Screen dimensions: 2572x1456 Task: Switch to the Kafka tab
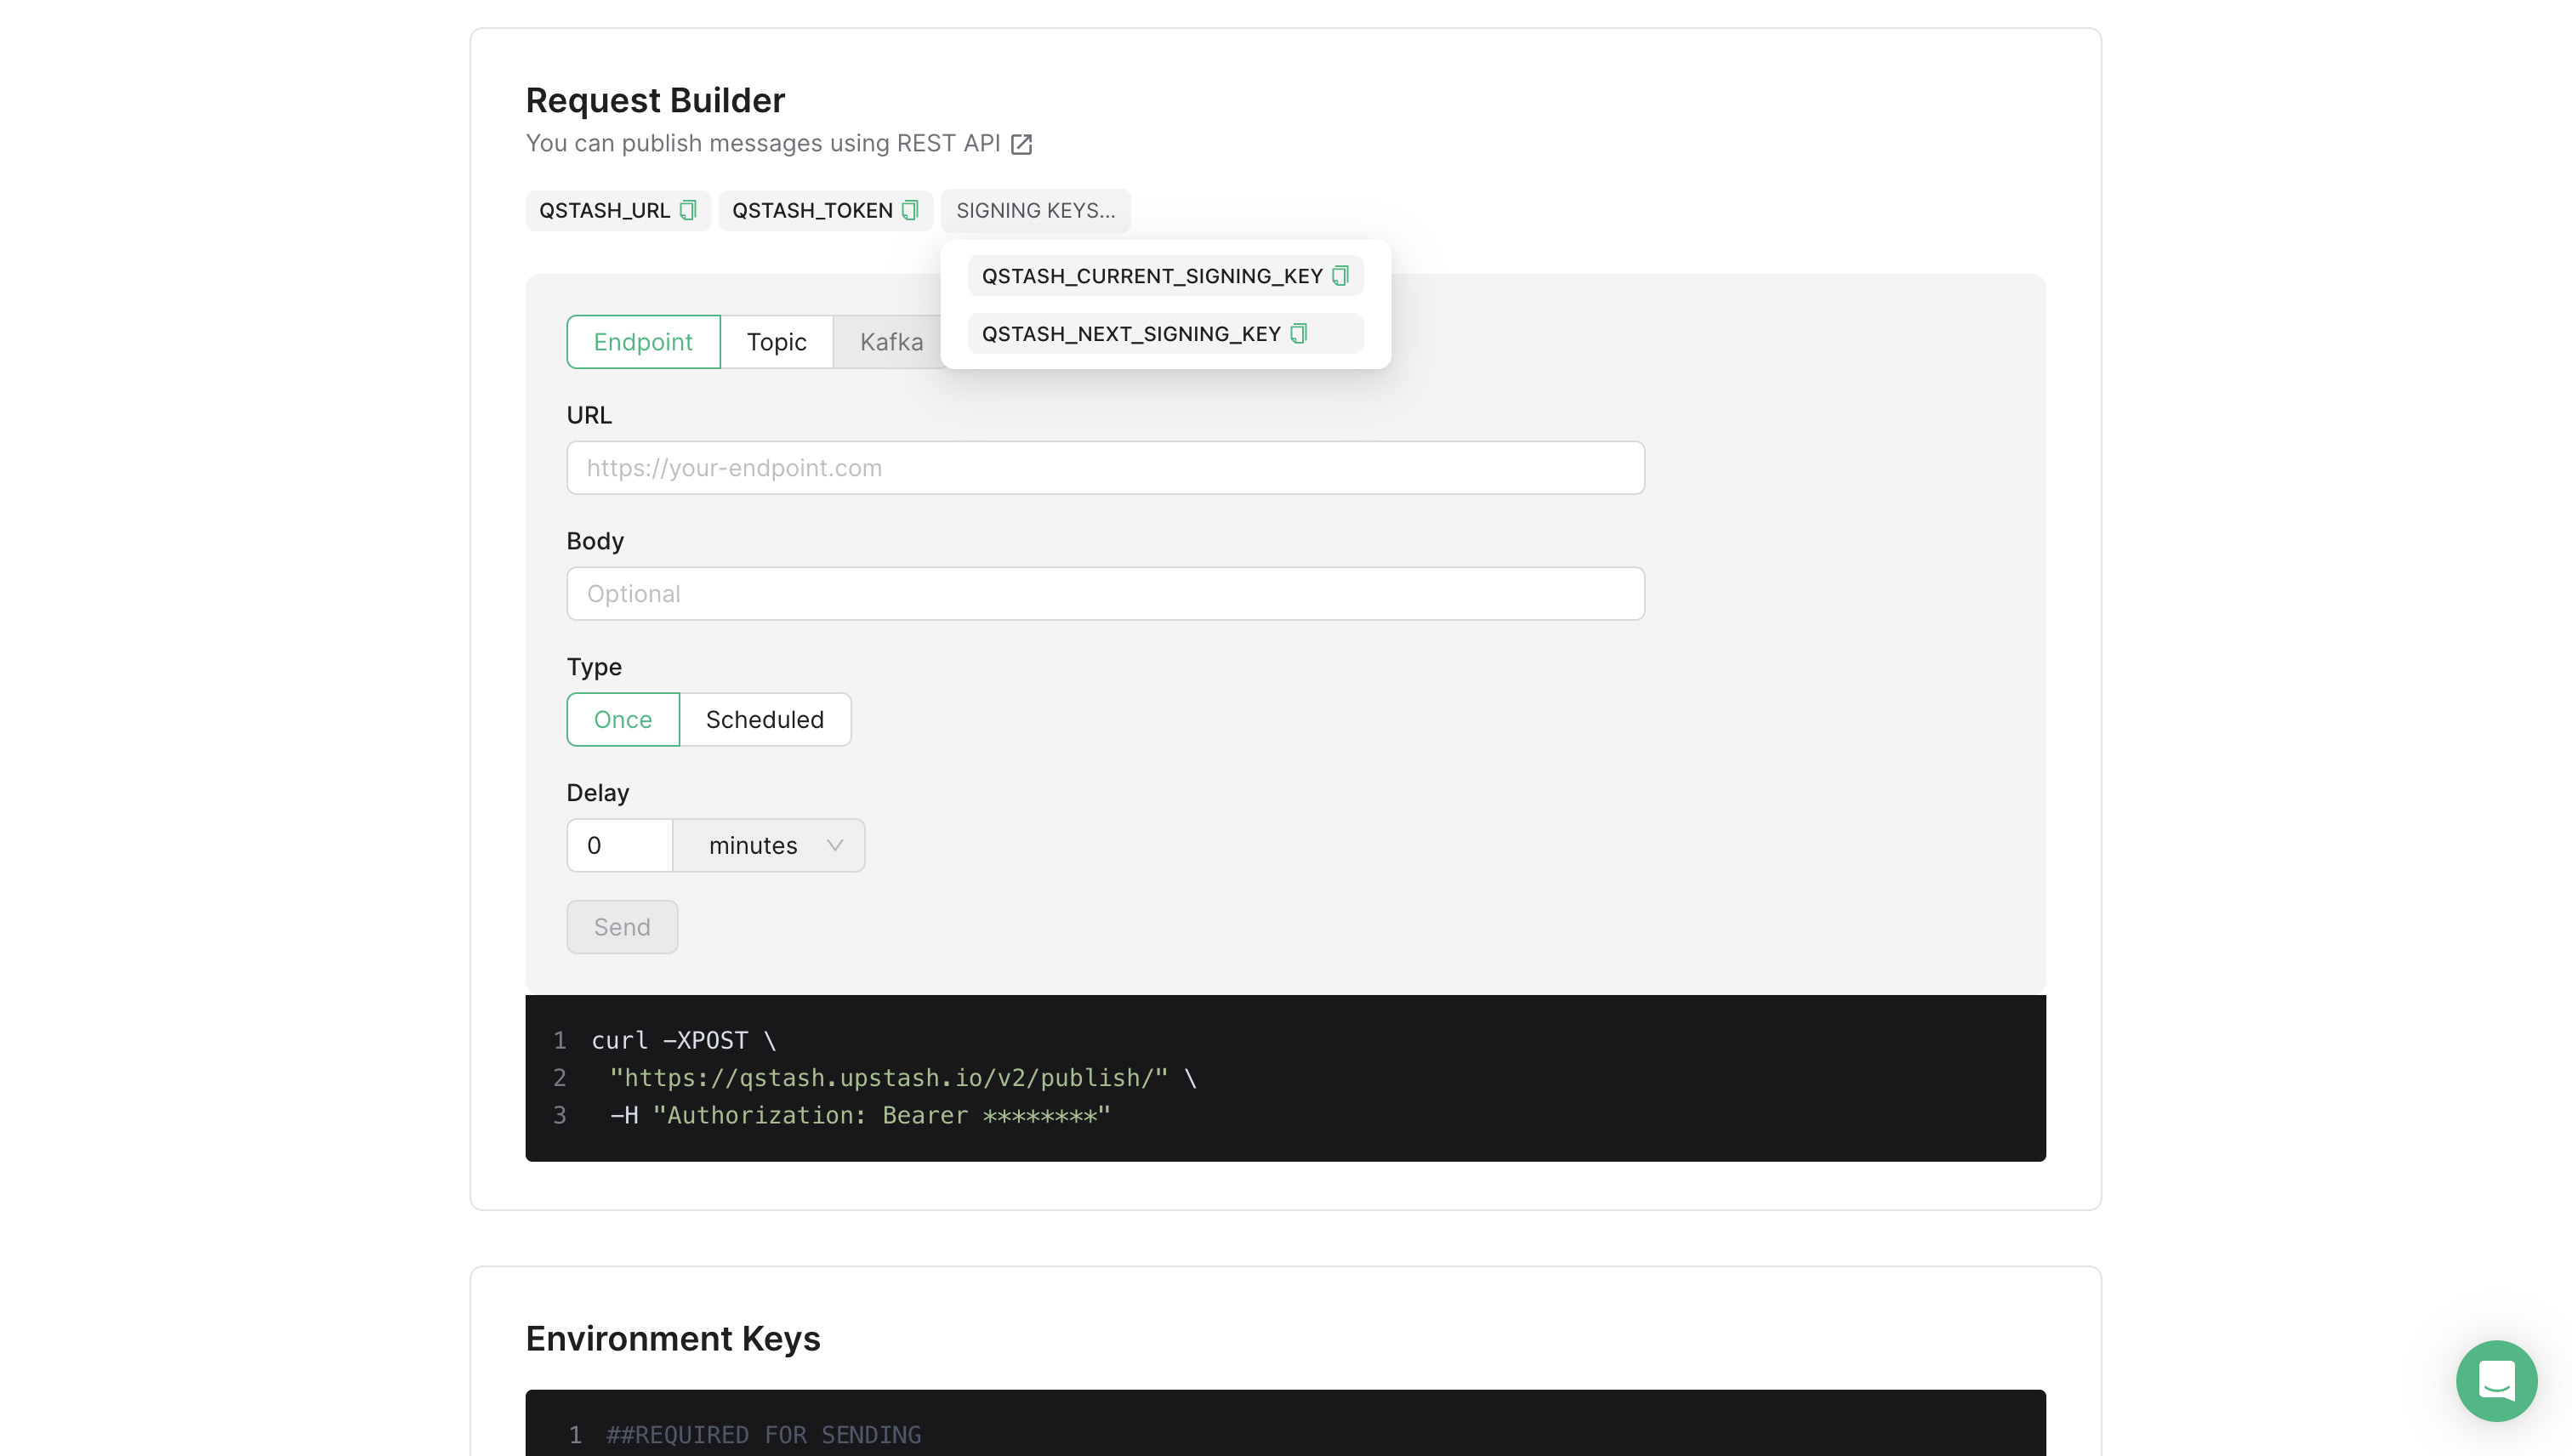click(x=891, y=341)
